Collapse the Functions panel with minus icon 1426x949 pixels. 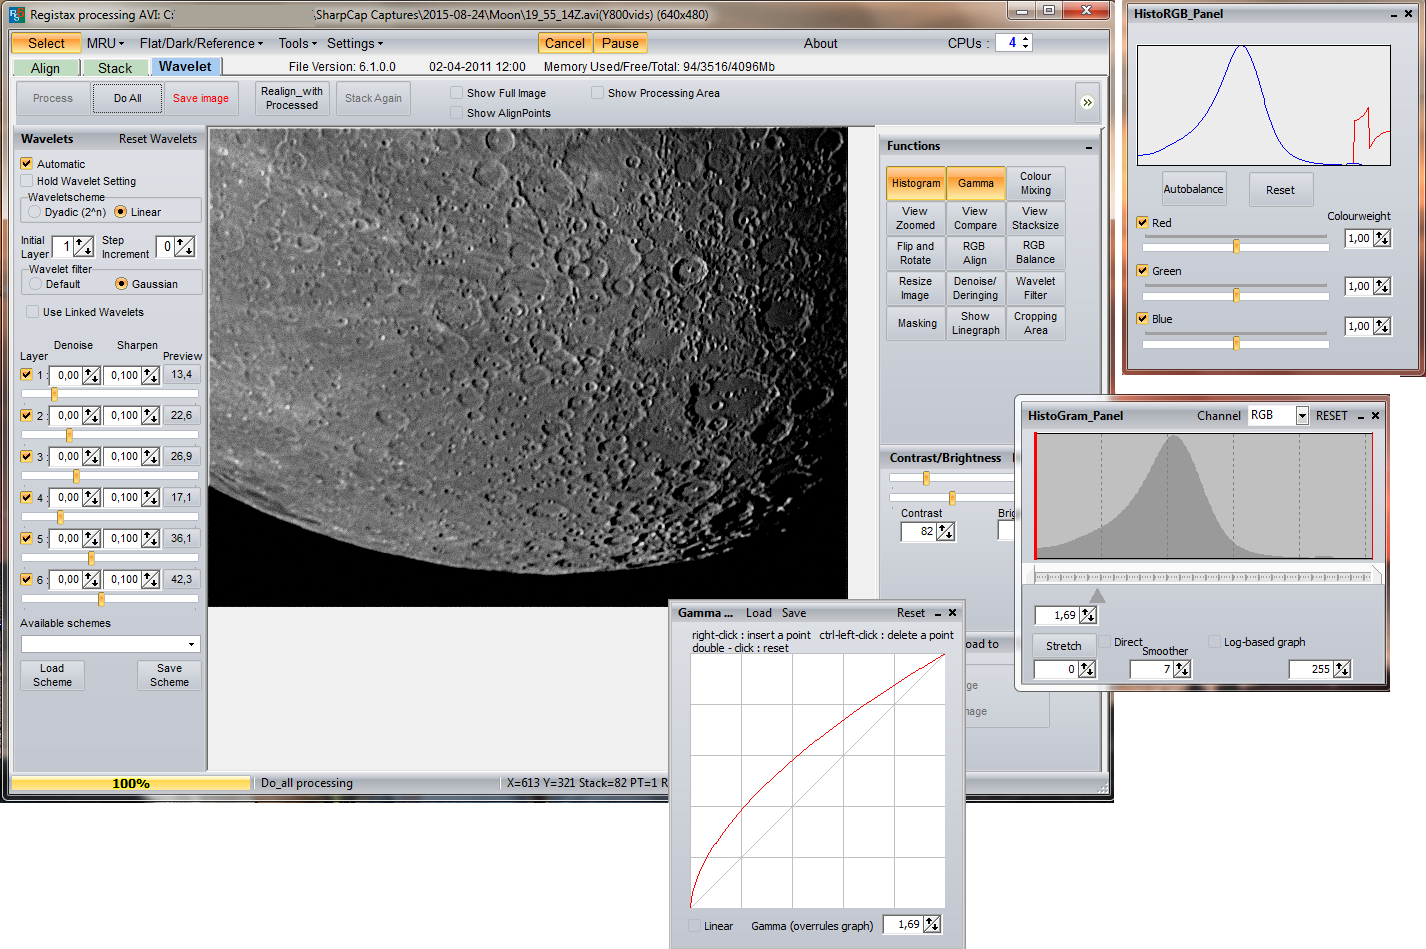tap(1088, 147)
